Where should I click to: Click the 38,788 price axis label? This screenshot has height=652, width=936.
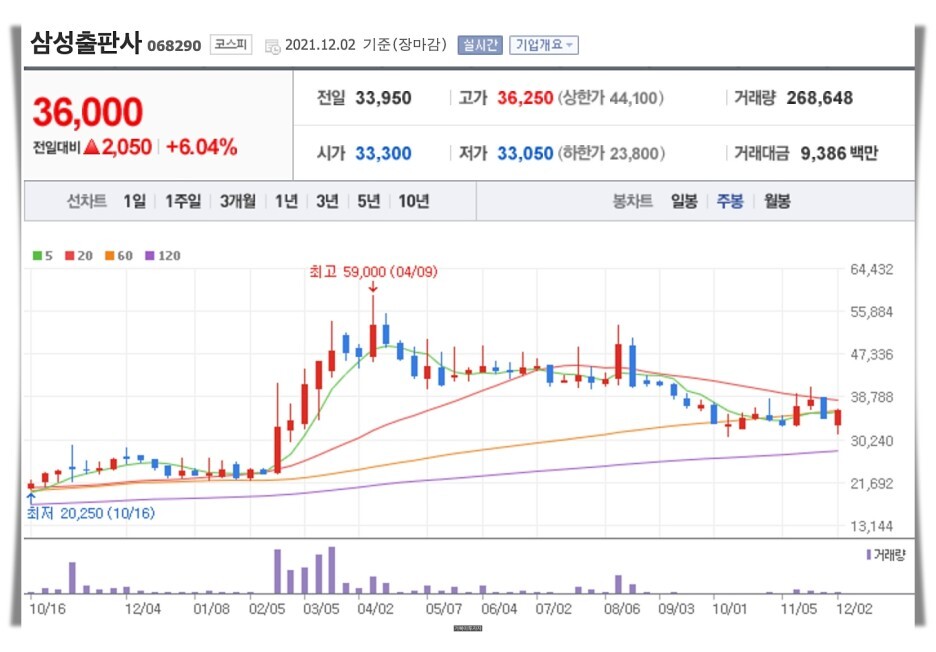(x=872, y=398)
